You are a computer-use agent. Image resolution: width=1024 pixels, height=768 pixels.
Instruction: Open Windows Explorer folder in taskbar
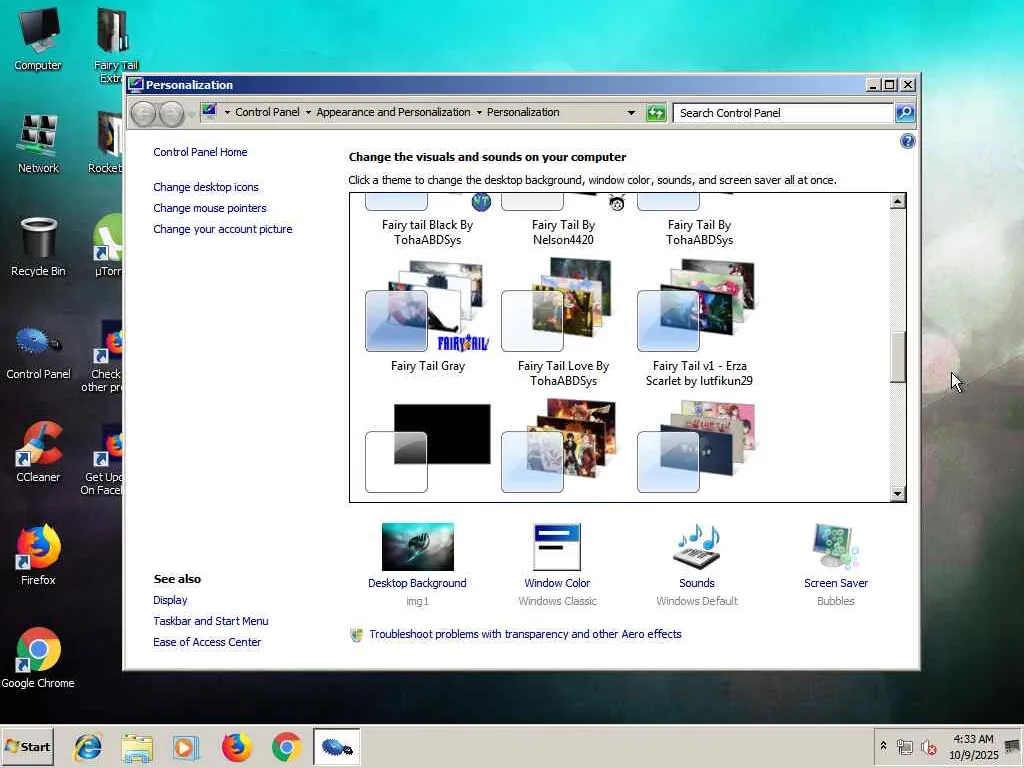(137, 746)
